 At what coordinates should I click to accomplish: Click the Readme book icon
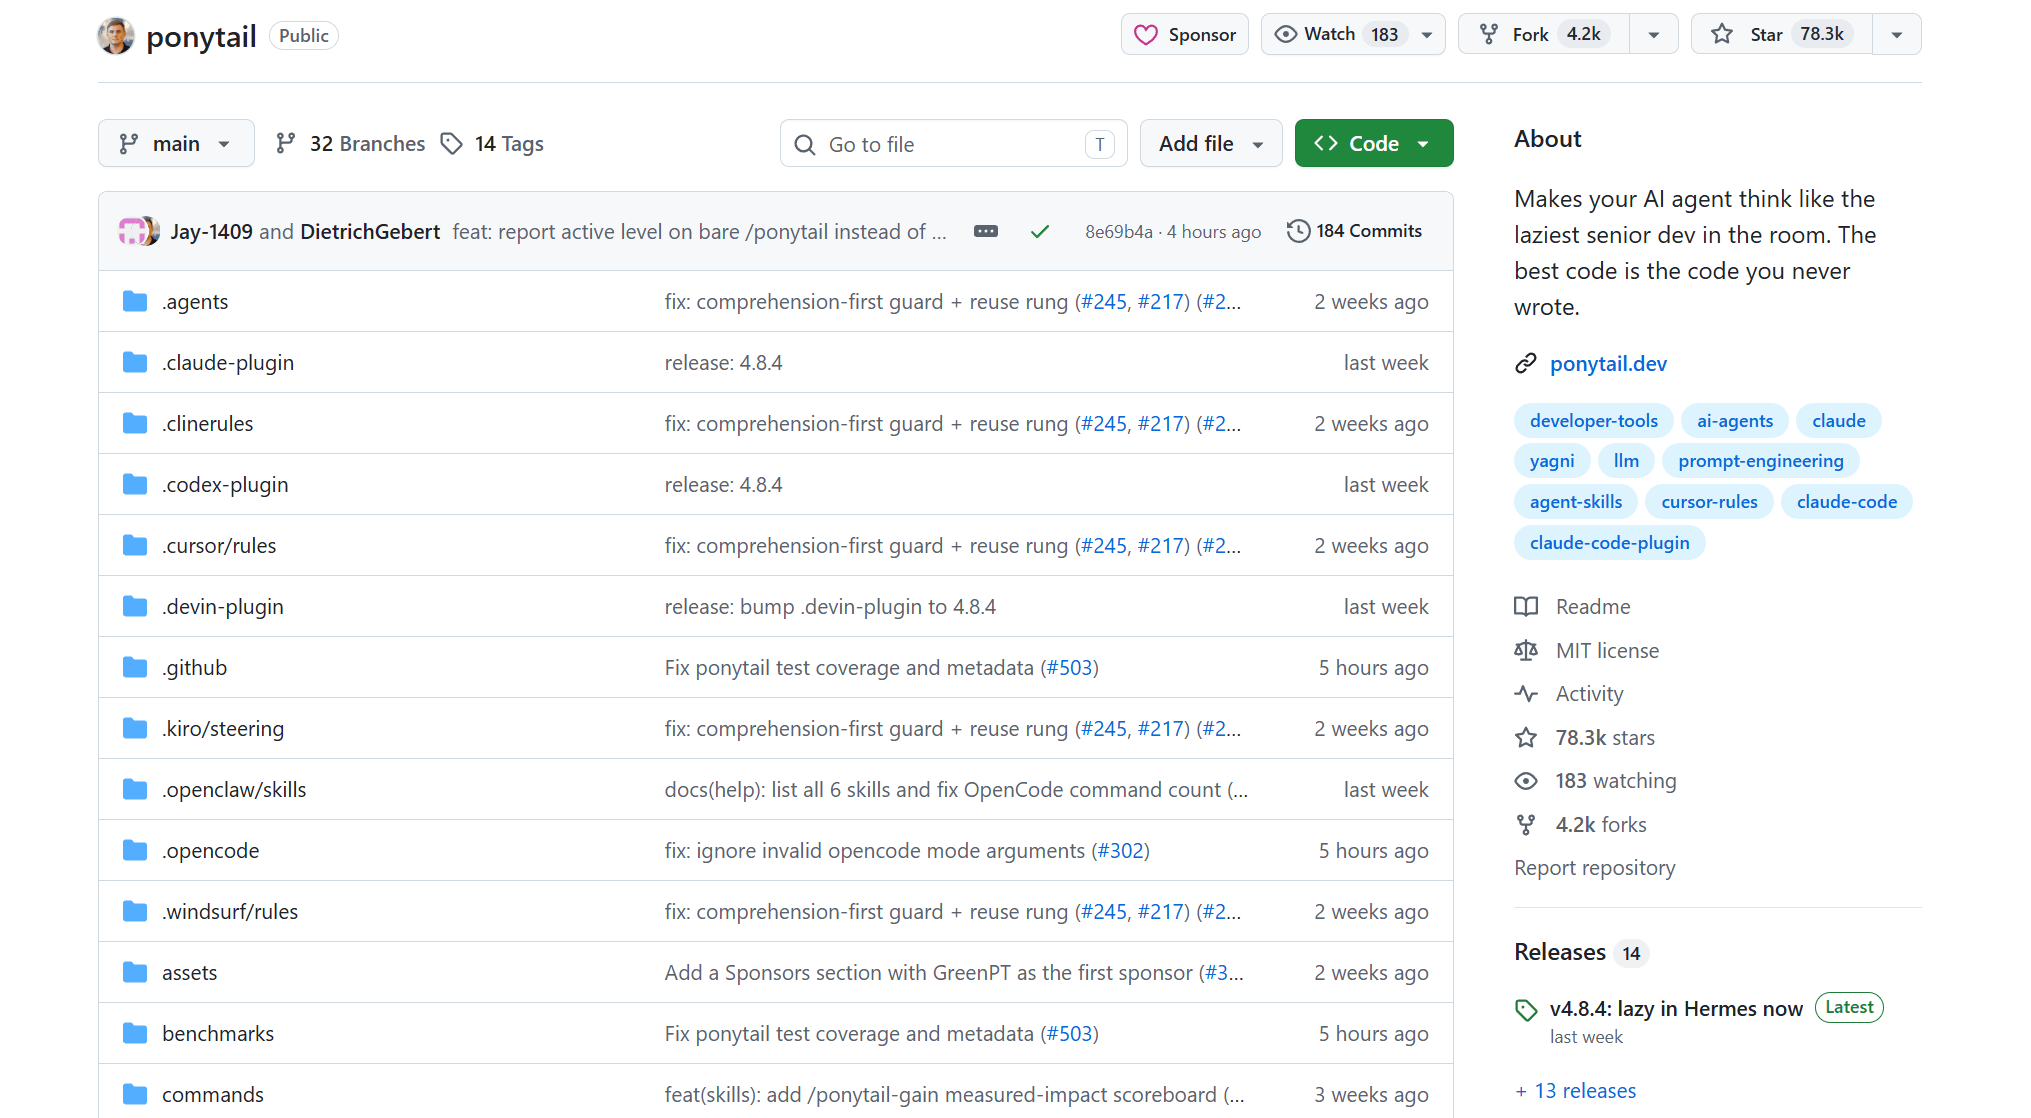click(1526, 606)
